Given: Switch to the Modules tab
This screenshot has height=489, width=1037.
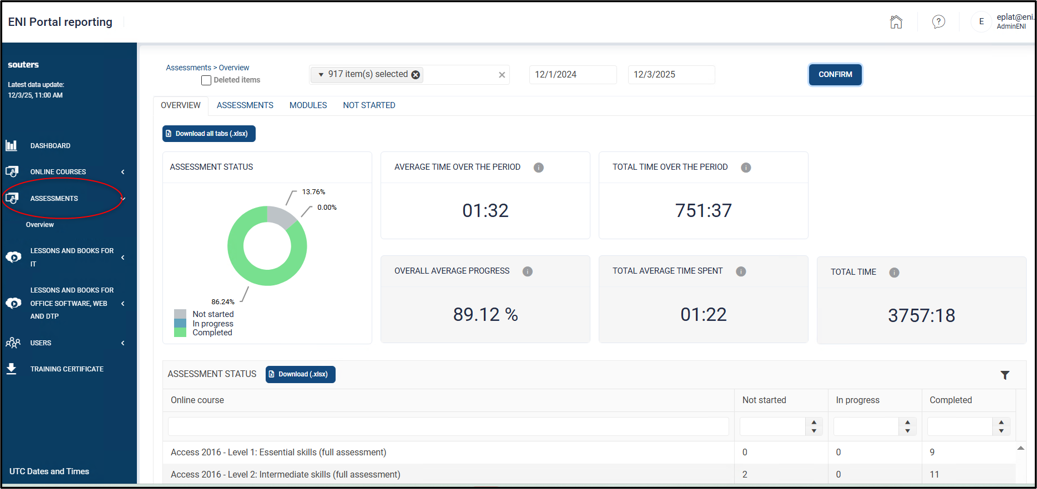Looking at the screenshot, I should click(308, 105).
